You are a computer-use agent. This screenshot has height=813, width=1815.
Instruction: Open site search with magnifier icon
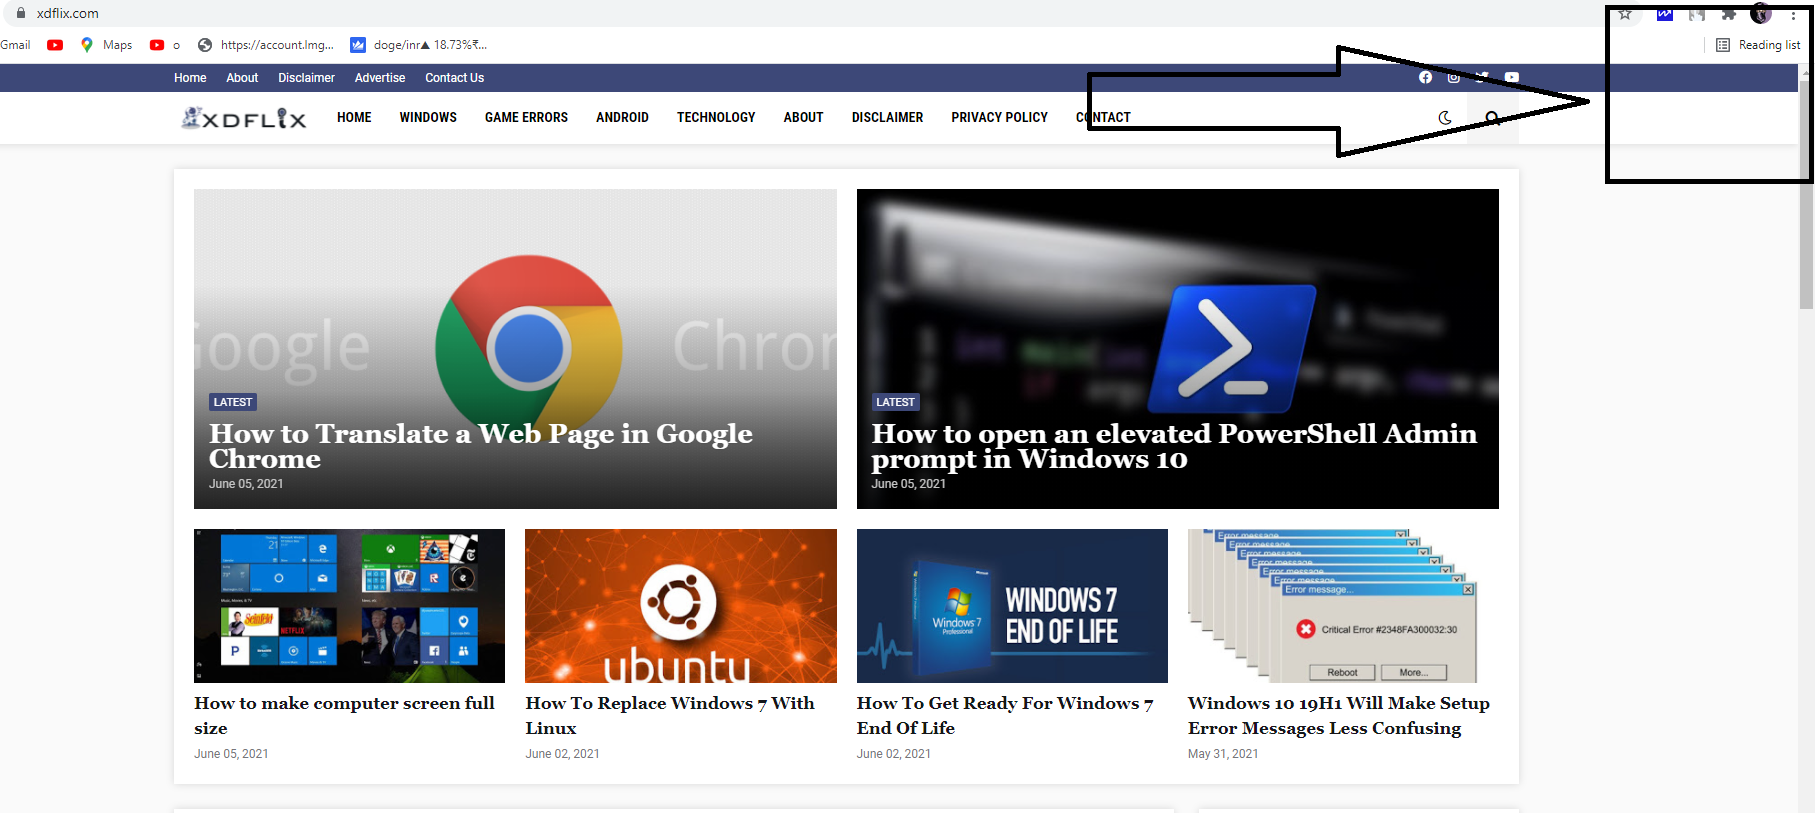tap(1493, 118)
